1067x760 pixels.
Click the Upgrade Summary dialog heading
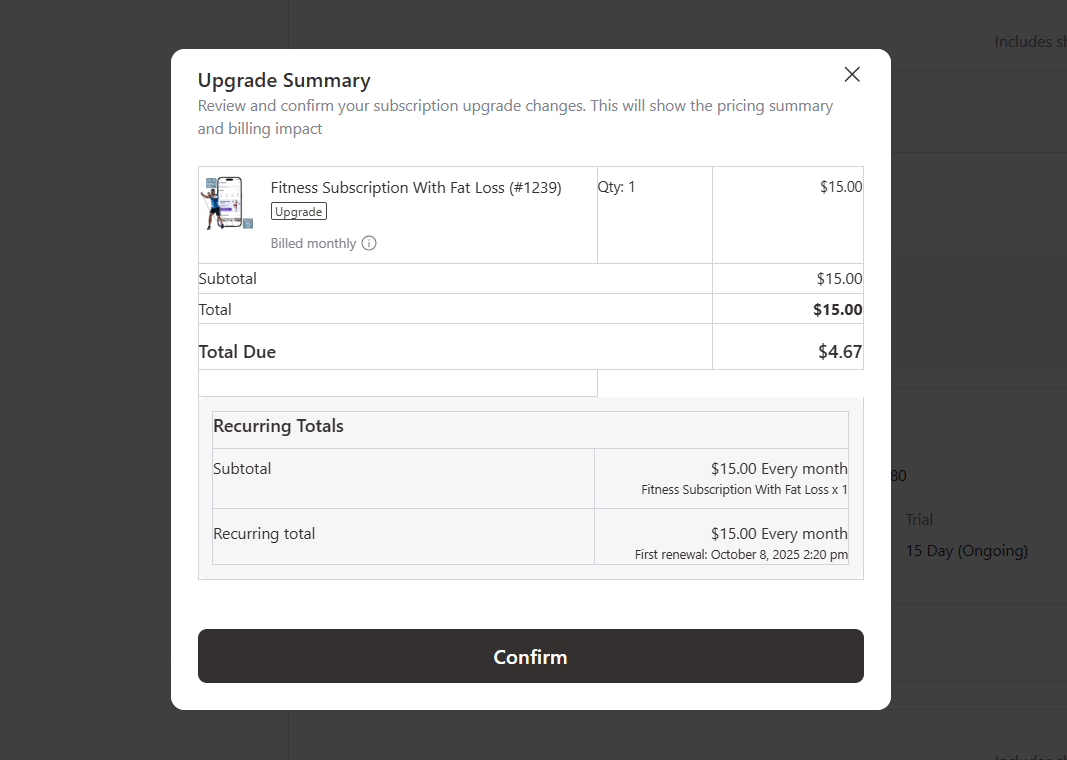click(x=284, y=80)
